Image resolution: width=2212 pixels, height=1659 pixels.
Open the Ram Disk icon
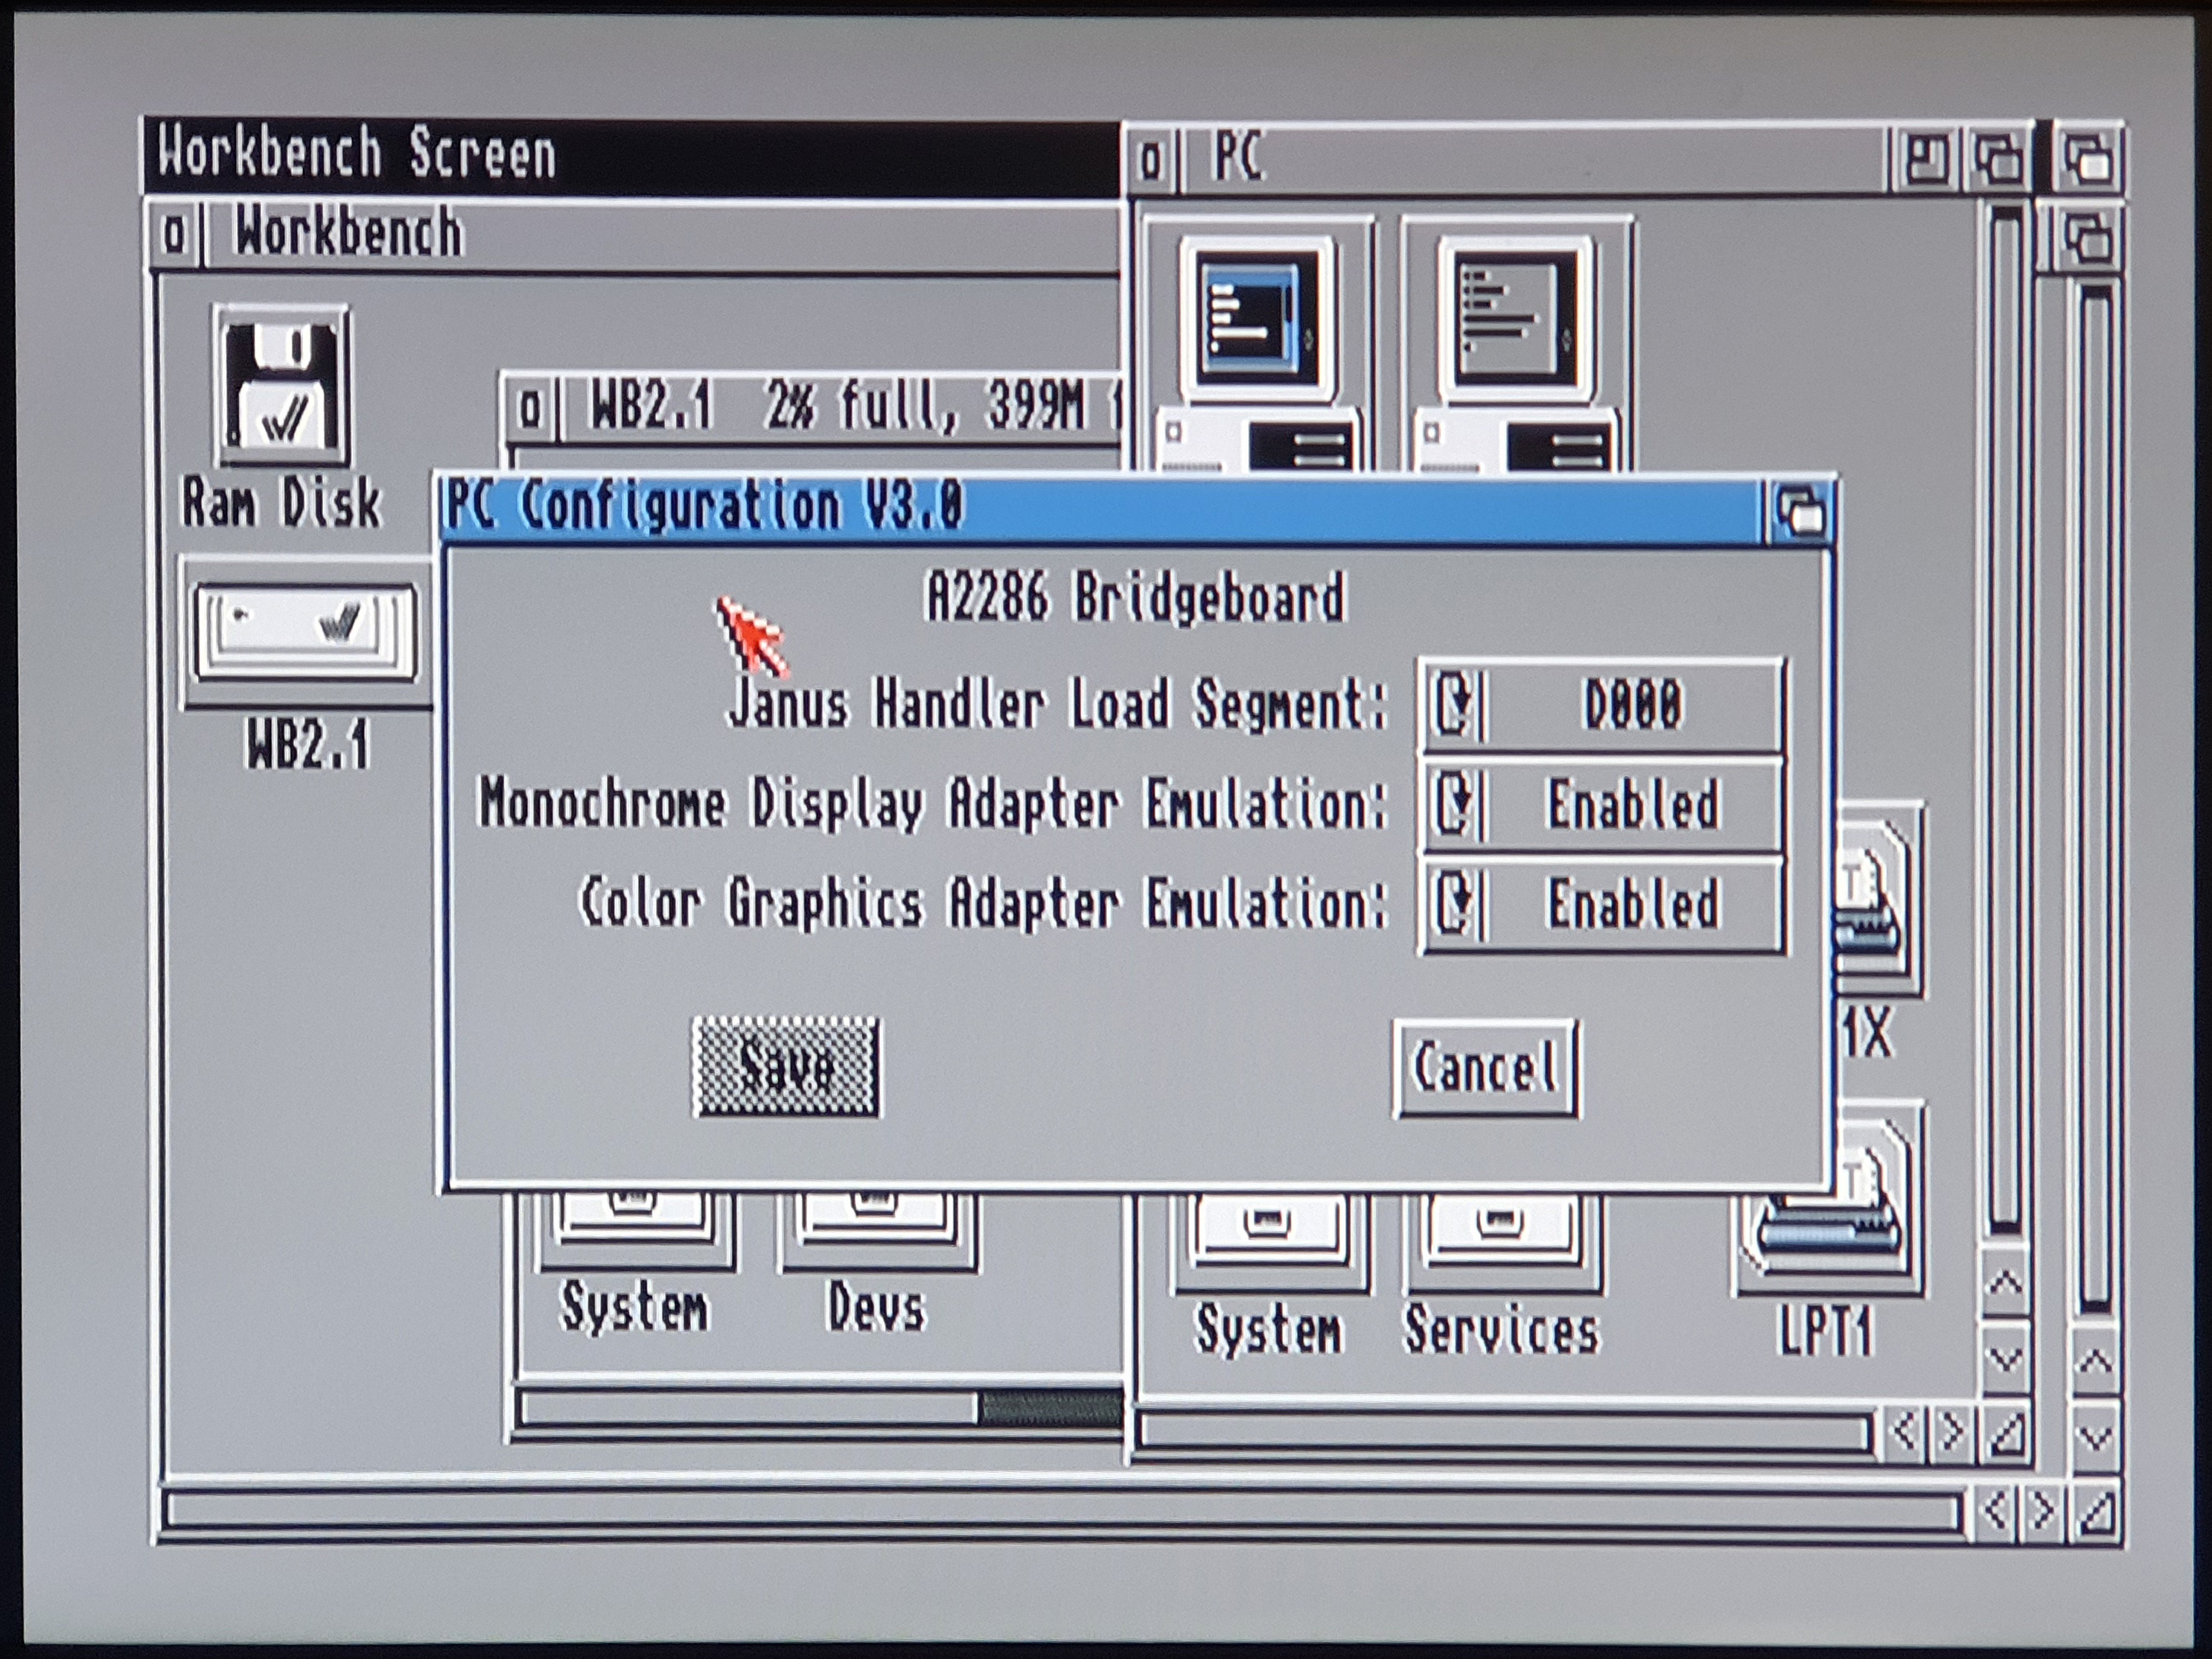(x=281, y=387)
